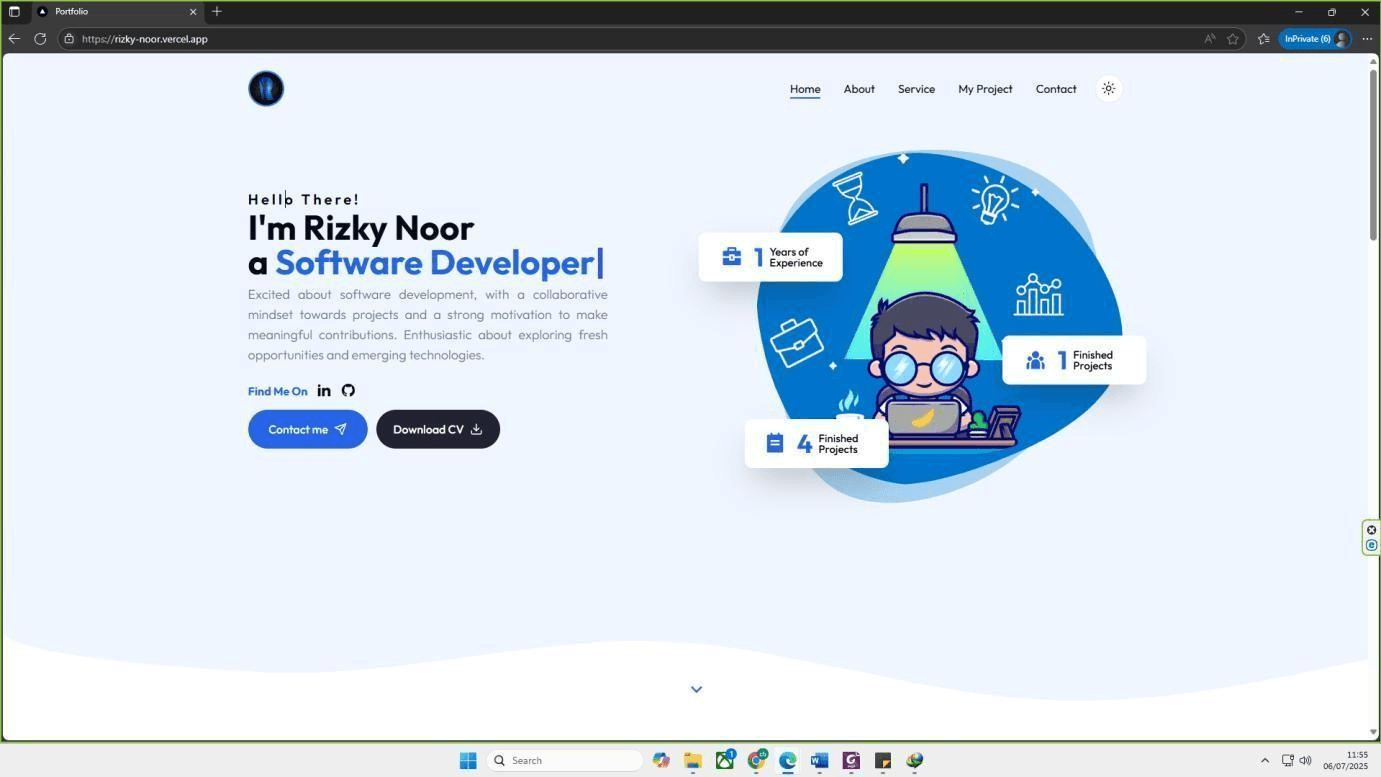Viewport: 1381px width, 777px height.
Task: Go to the My Project nav item
Action: tap(985, 89)
